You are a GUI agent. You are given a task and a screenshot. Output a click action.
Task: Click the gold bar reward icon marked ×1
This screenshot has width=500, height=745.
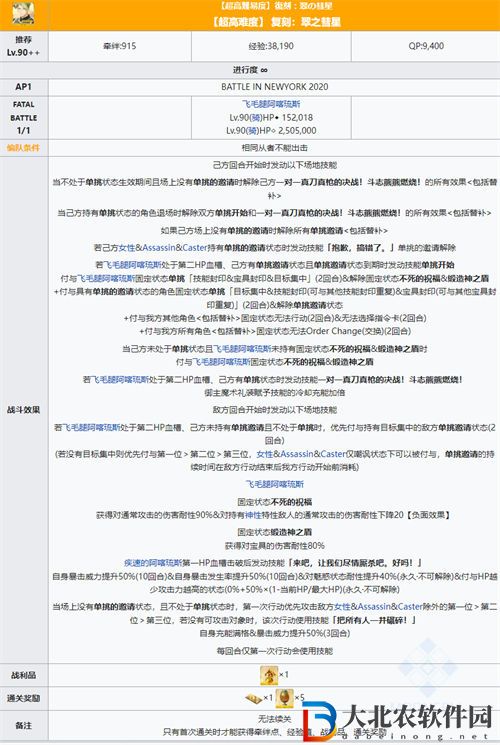click(x=253, y=698)
